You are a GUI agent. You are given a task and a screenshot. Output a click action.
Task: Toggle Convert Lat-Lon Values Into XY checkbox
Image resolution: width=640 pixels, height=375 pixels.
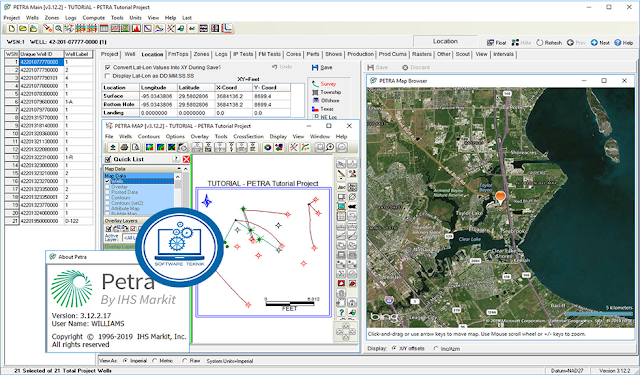click(x=108, y=67)
